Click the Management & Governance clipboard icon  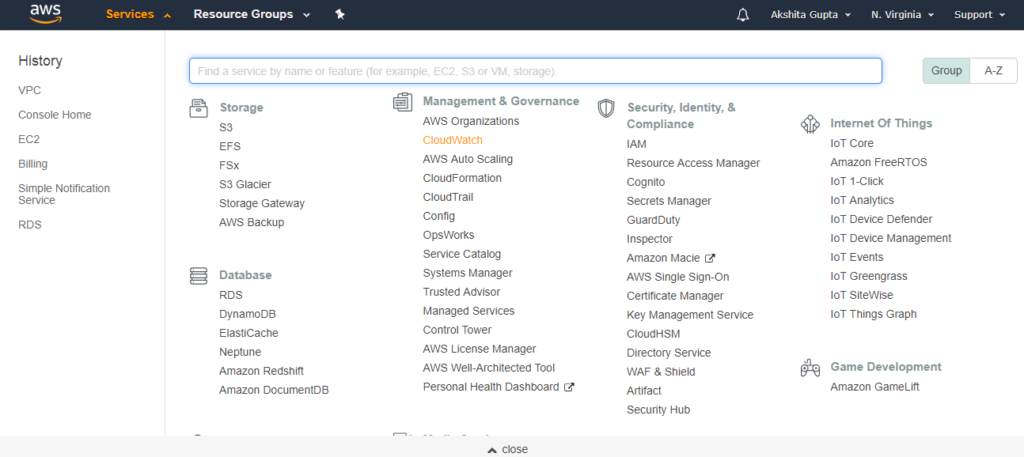402,102
